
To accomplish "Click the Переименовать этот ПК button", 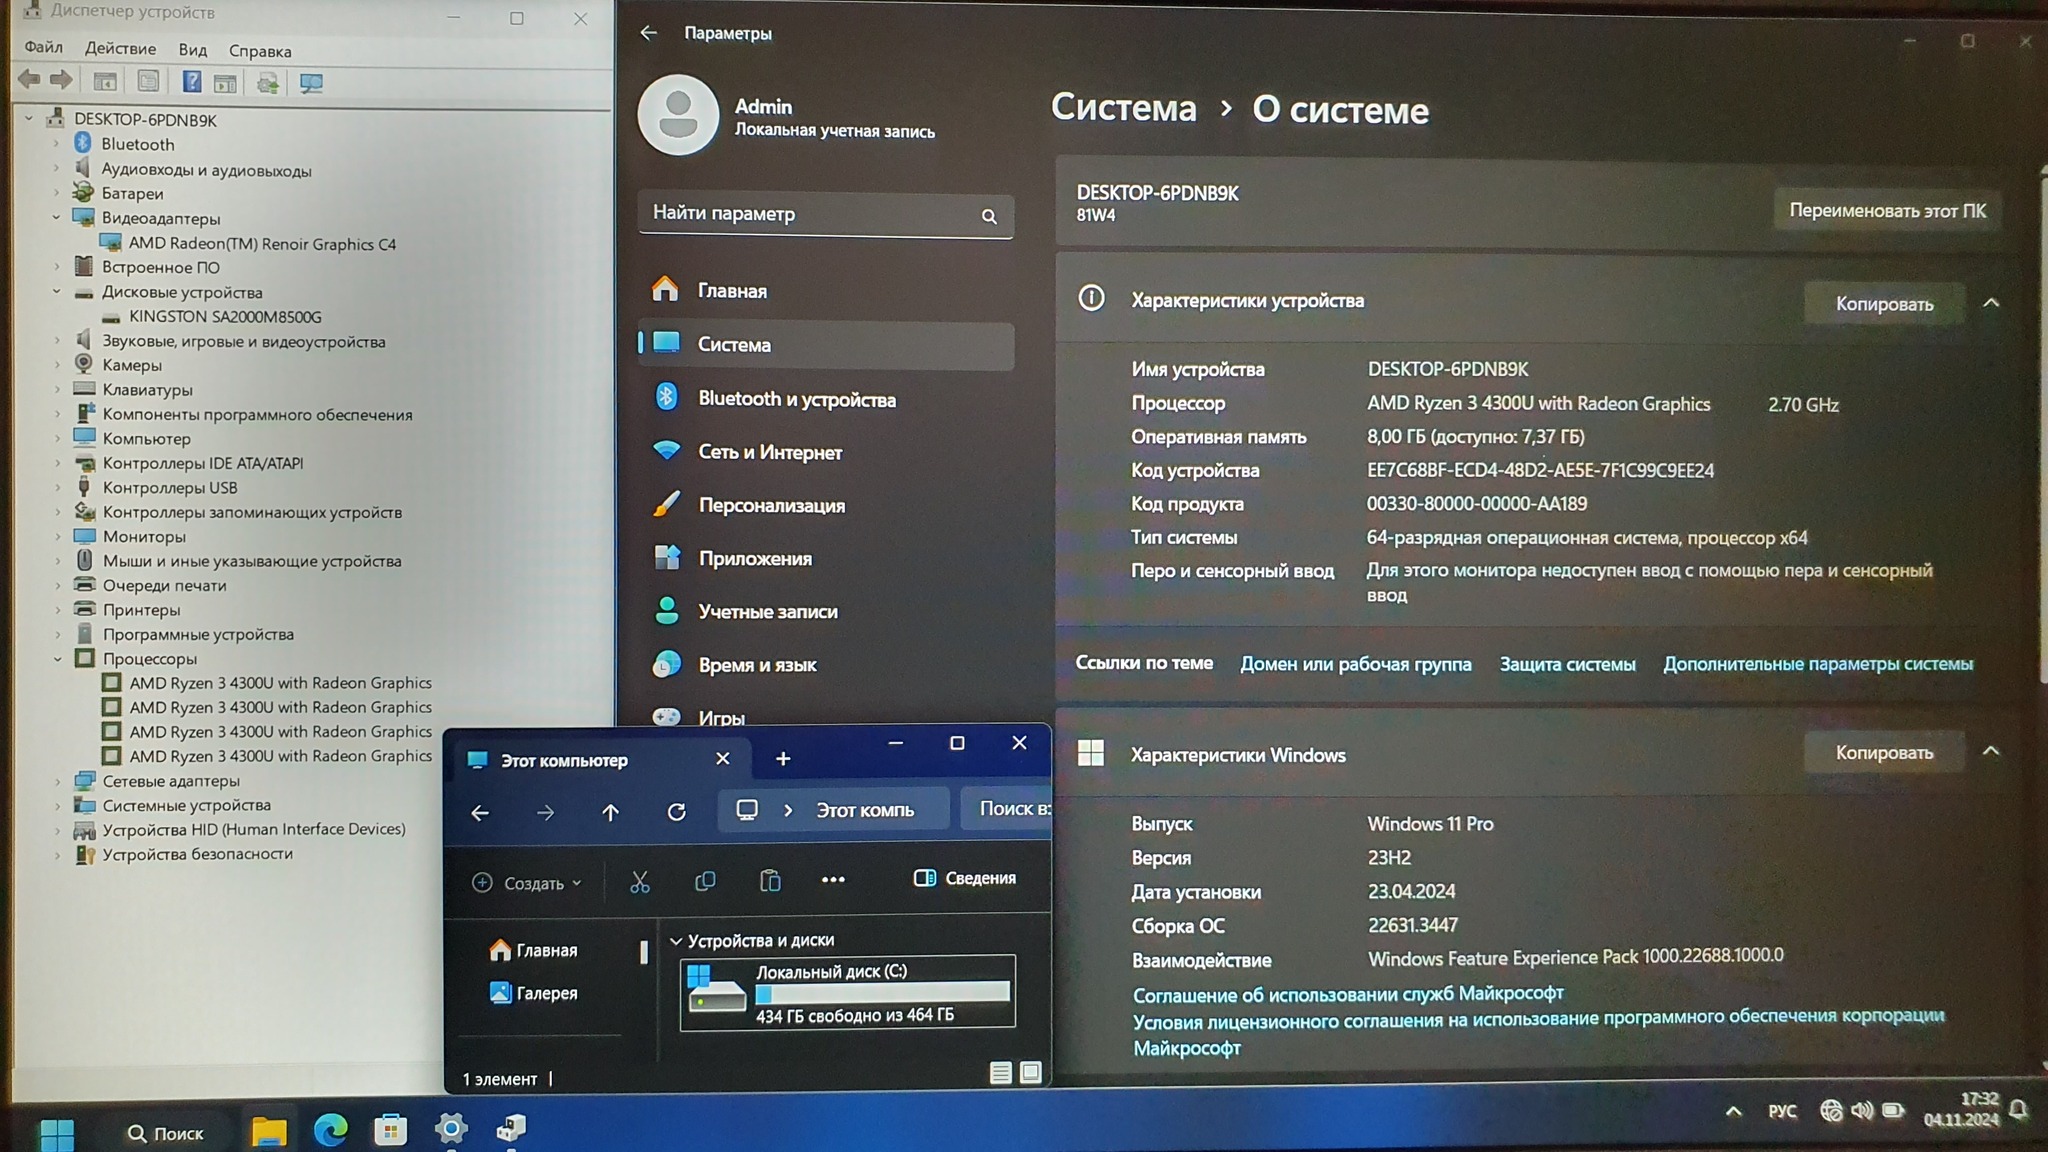I will click(x=1887, y=211).
